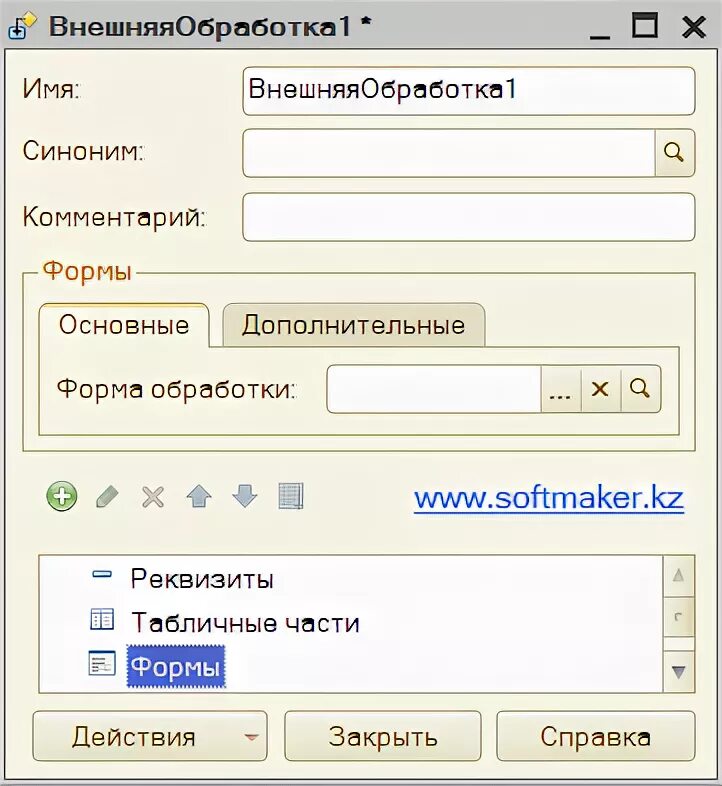Open help with Справка button
Screen dimensions: 722x786
[x=596, y=736]
